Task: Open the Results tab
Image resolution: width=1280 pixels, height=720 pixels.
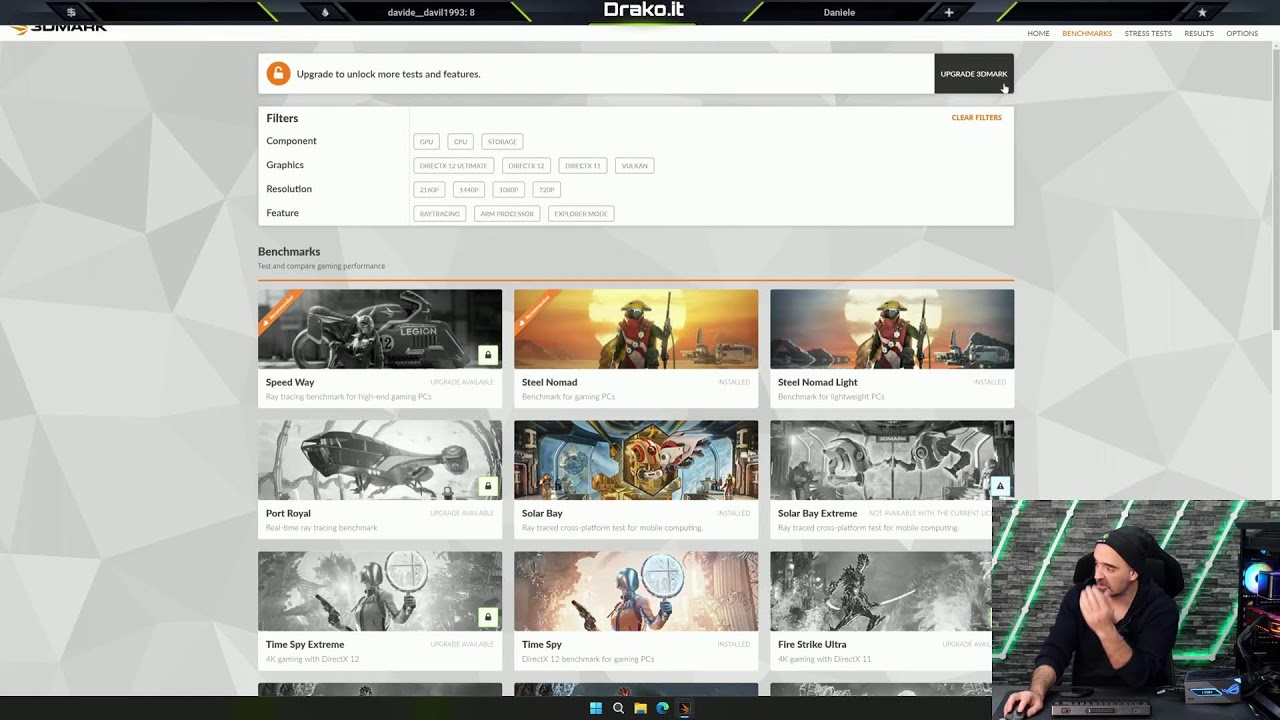Action: point(1199,34)
